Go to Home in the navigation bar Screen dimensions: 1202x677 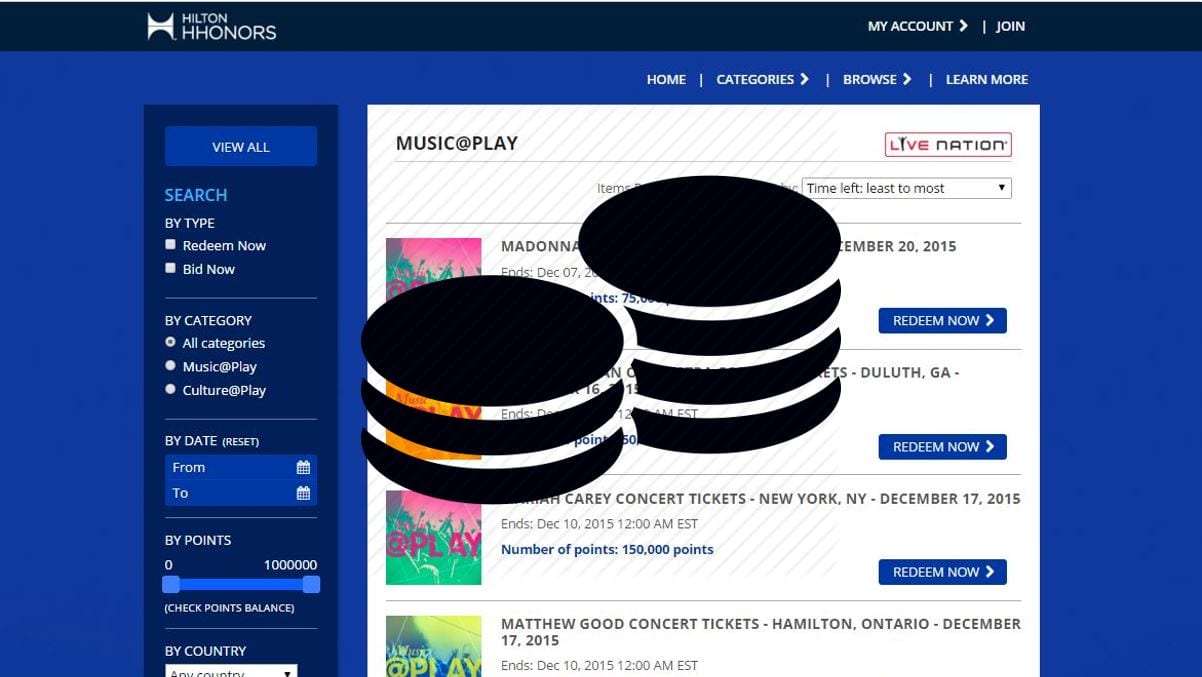click(666, 79)
